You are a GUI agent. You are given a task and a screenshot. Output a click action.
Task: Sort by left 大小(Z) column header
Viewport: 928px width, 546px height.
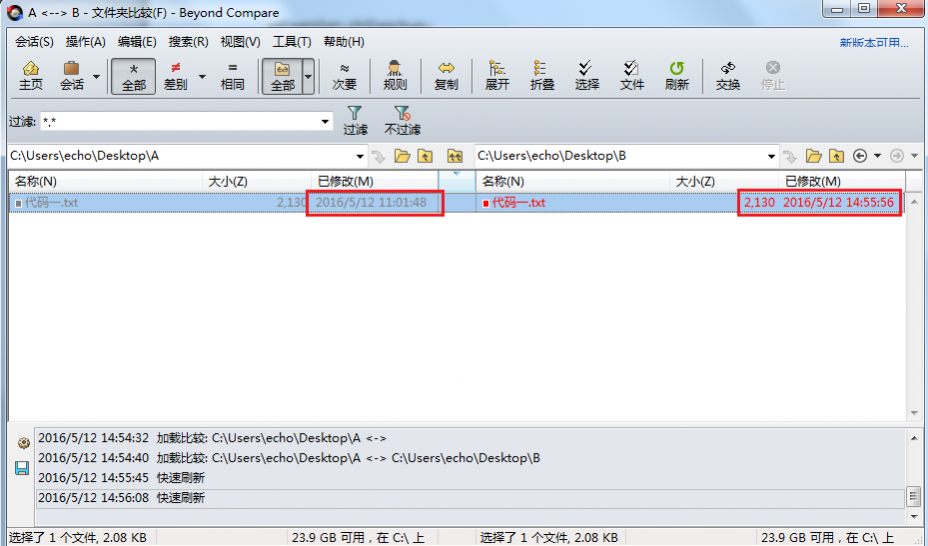pyautogui.click(x=257, y=181)
